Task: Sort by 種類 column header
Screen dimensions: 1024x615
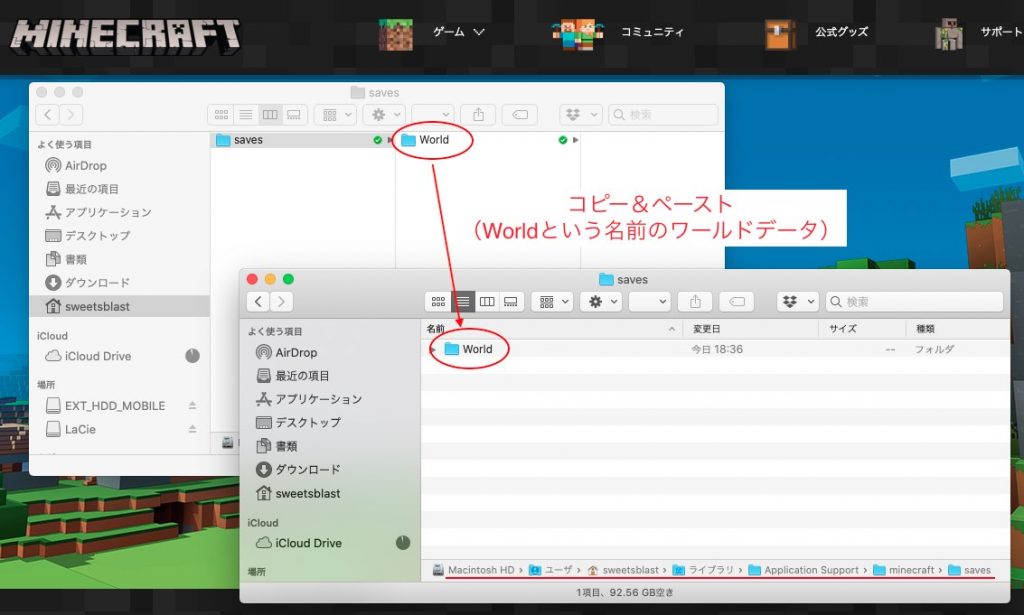Action: pyautogui.click(x=958, y=329)
